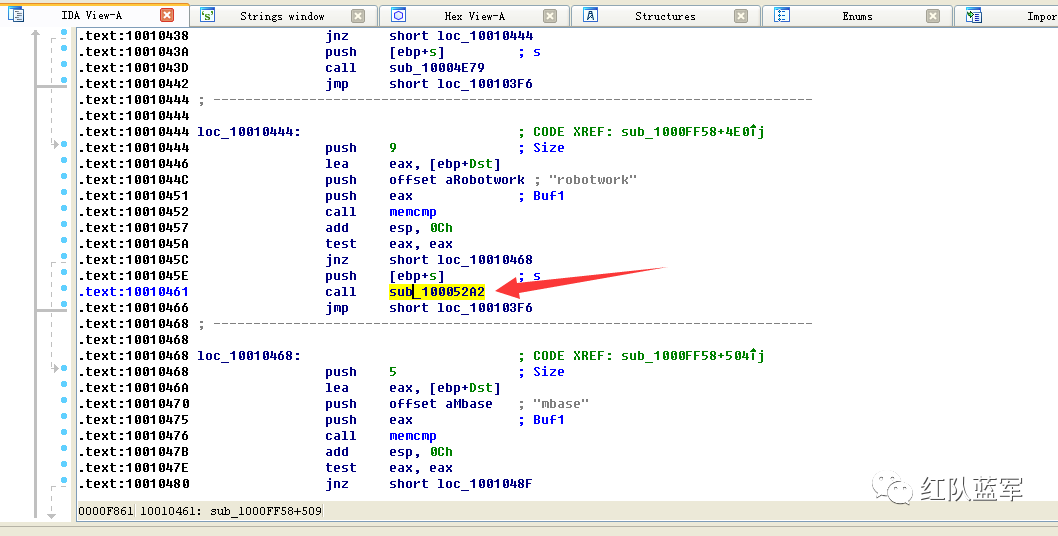Follow the sub_10004E79 call target
Image resolution: width=1058 pixels, height=536 pixels.
(437, 68)
